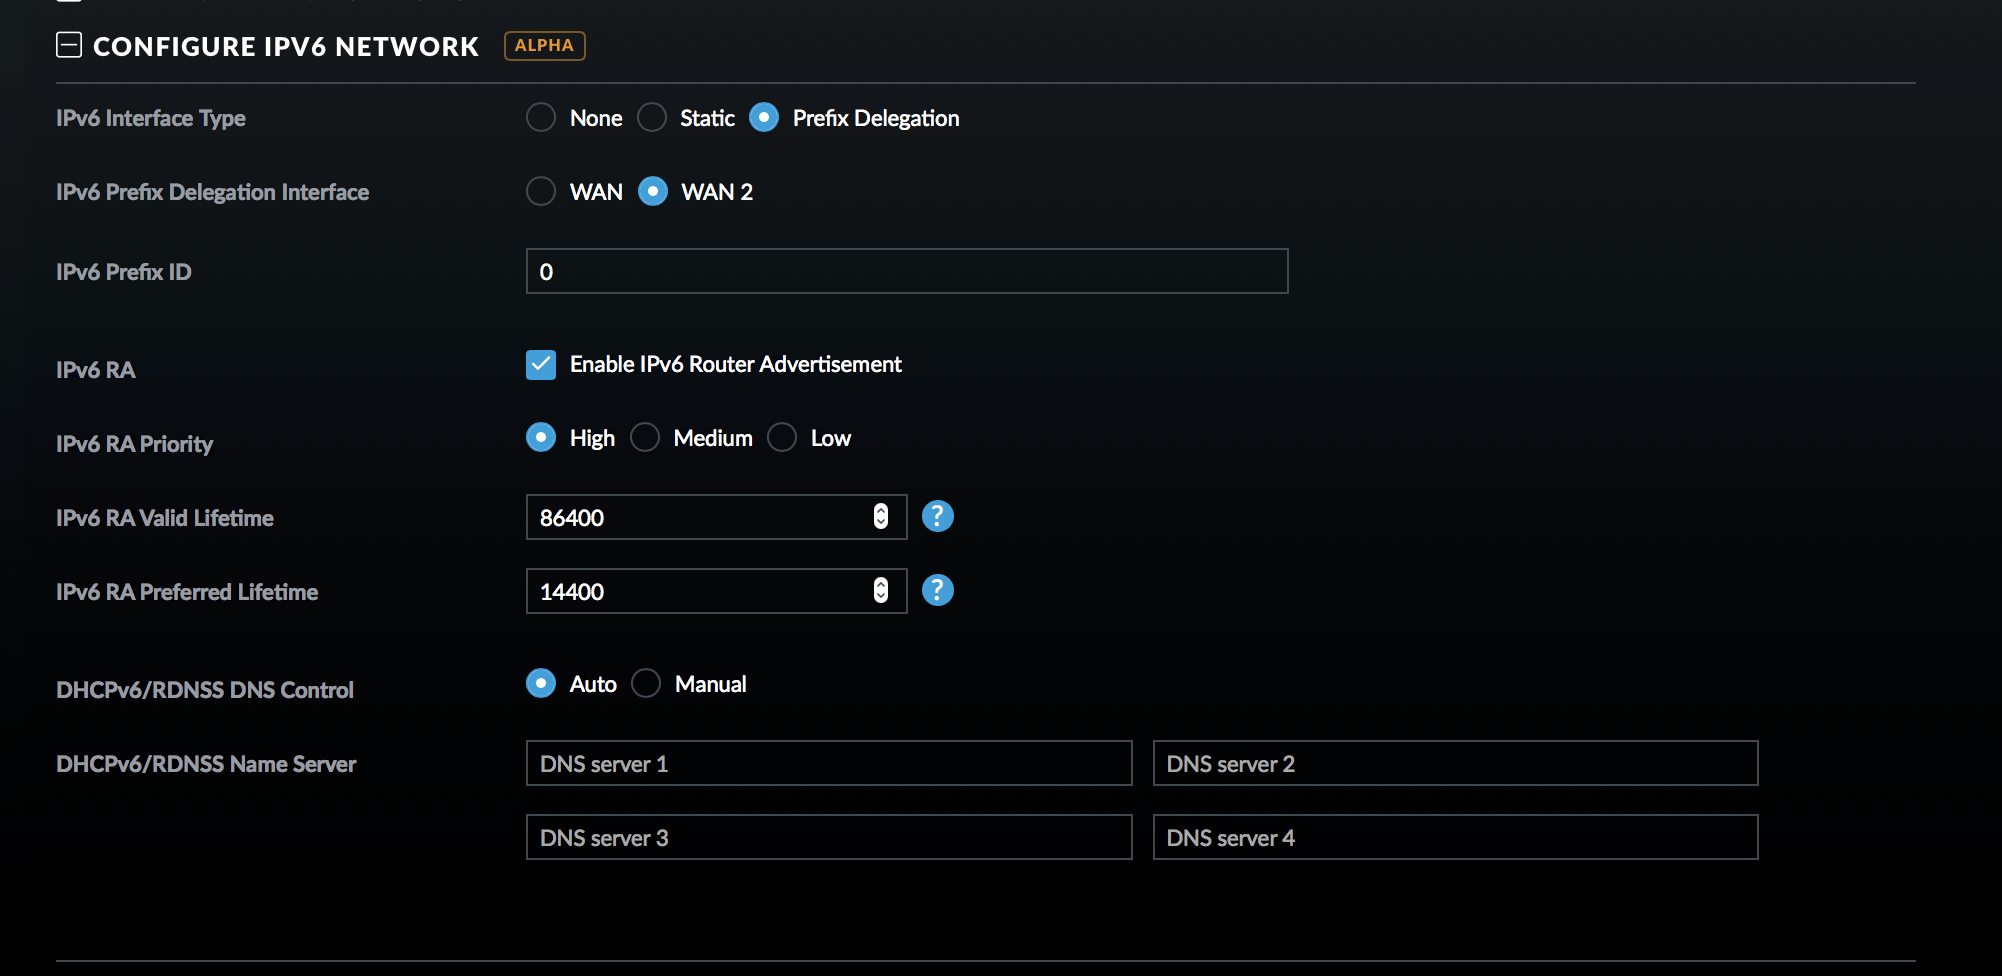This screenshot has width=2002, height=976.
Task: Select WAN as prefix delegation interface
Action: (x=541, y=191)
